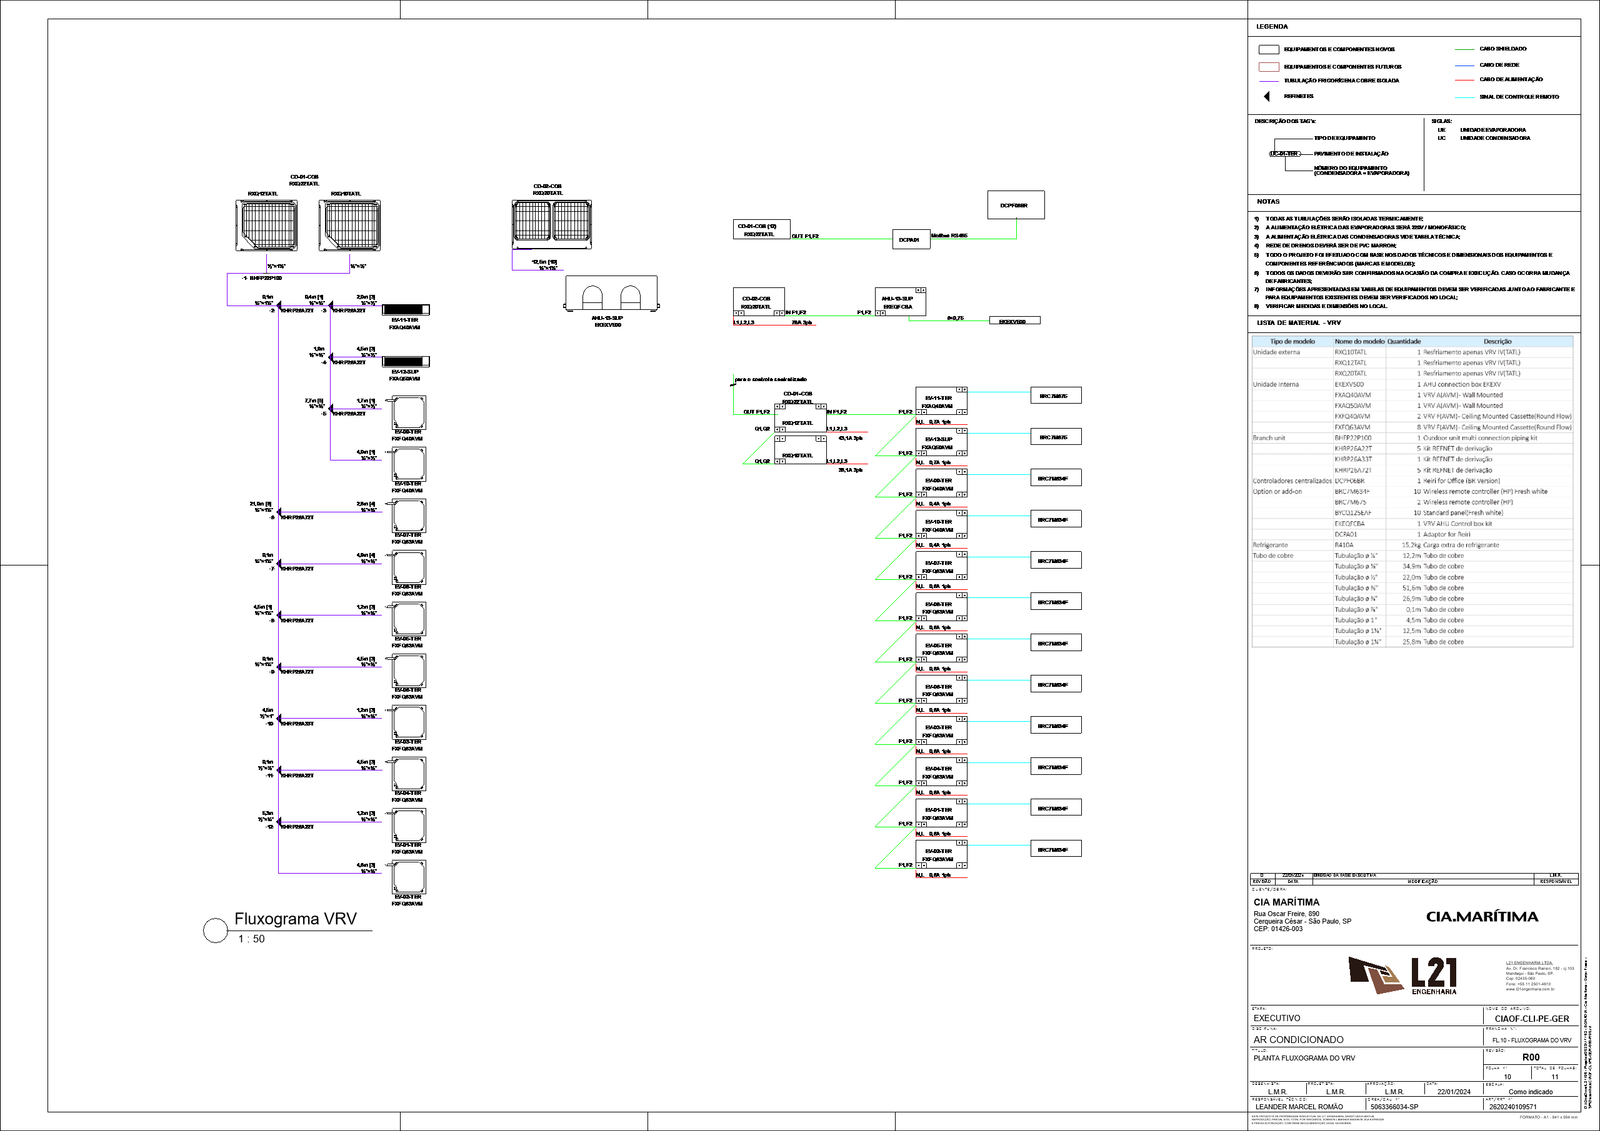Screen dimensions: 1600x1131
Task: Select the EV-11-TER wall-mounted evaporator symbol
Action: coord(406,309)
